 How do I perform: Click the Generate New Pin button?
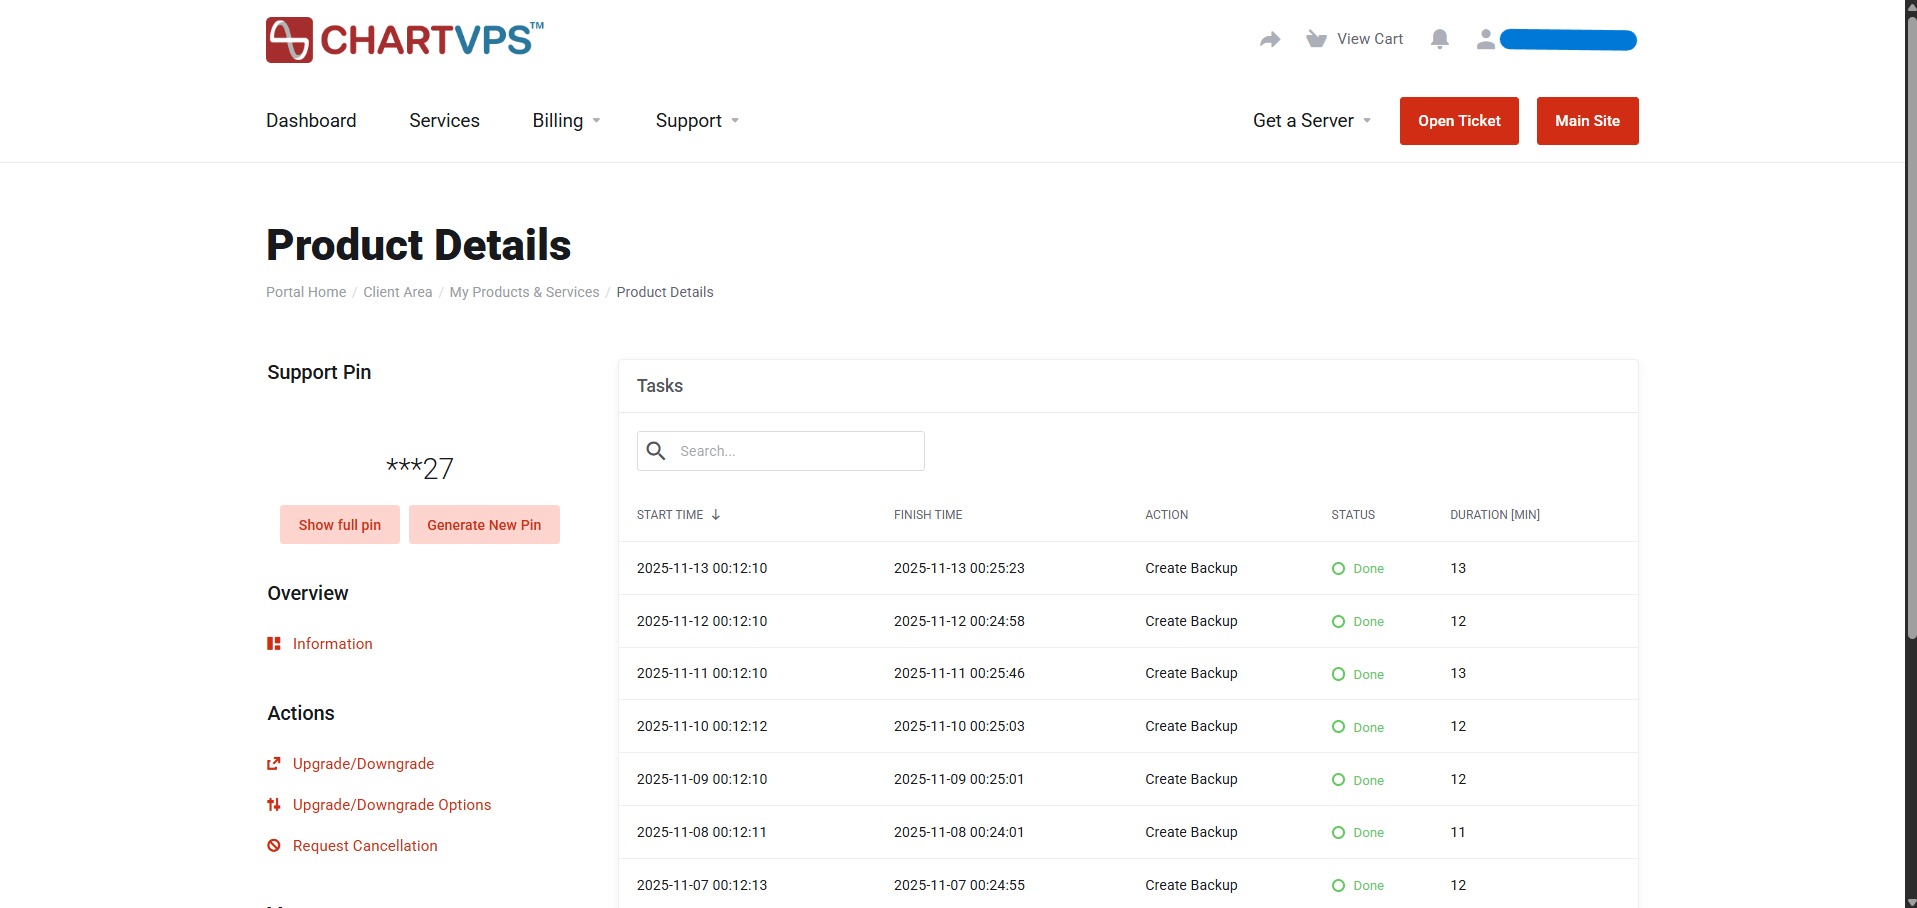(x=484, y=525)
